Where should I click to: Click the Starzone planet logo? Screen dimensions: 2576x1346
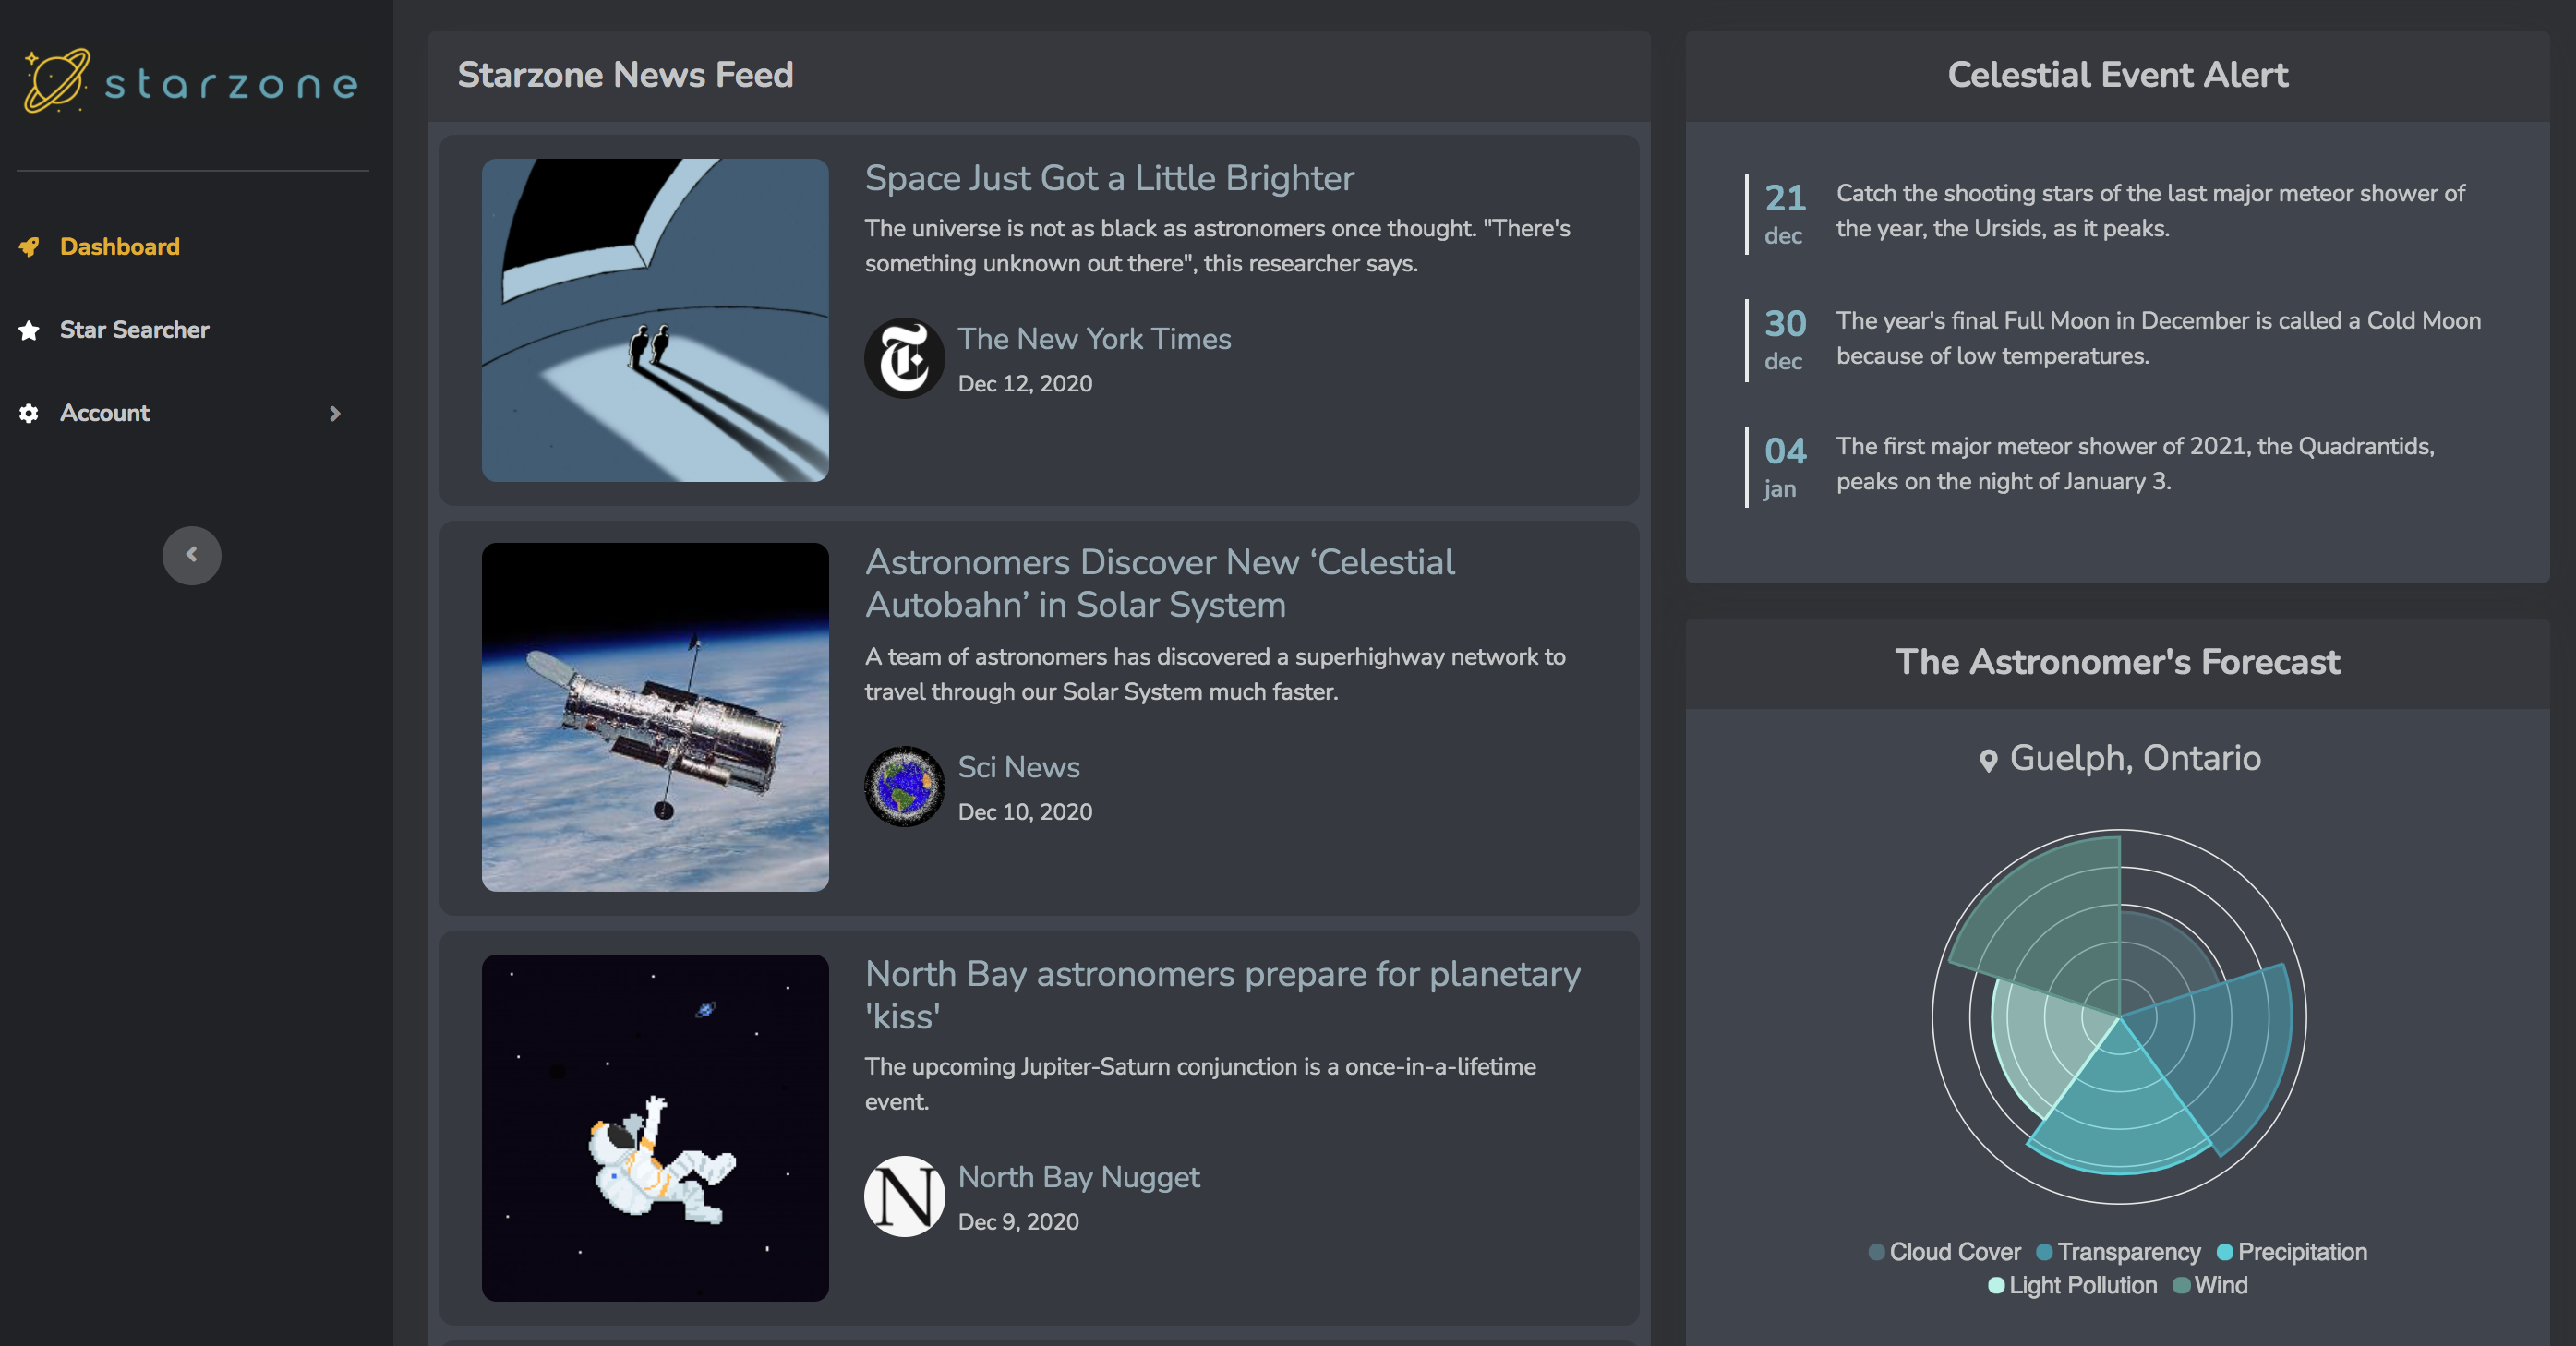pos(57,81)
